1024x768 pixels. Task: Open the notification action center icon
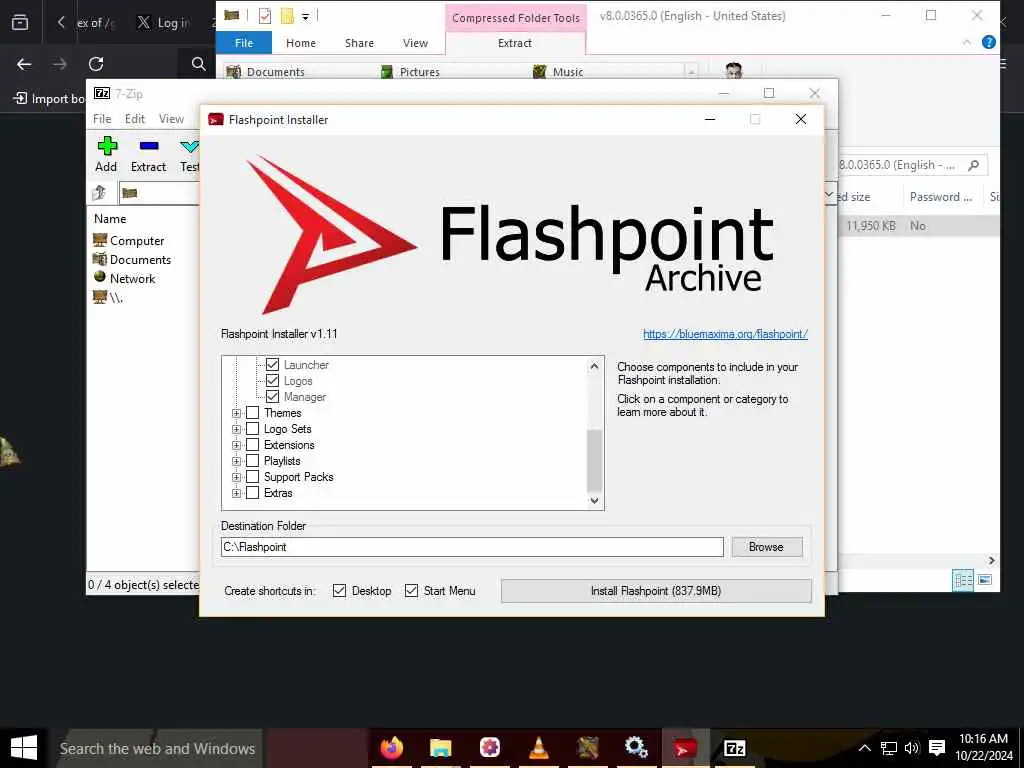tap(937, 748)
